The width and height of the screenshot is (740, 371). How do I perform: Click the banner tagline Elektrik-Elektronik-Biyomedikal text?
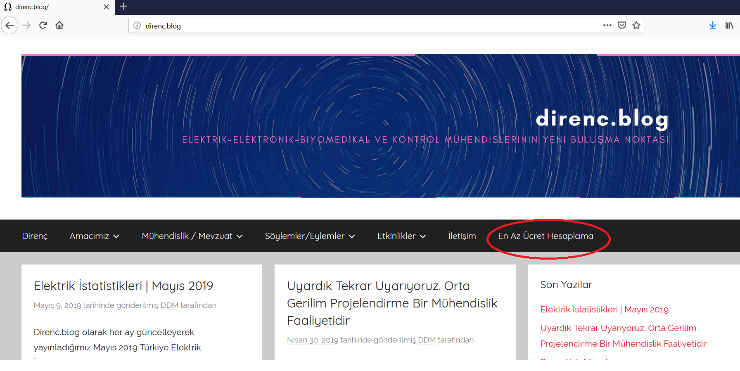pos(426,140)
